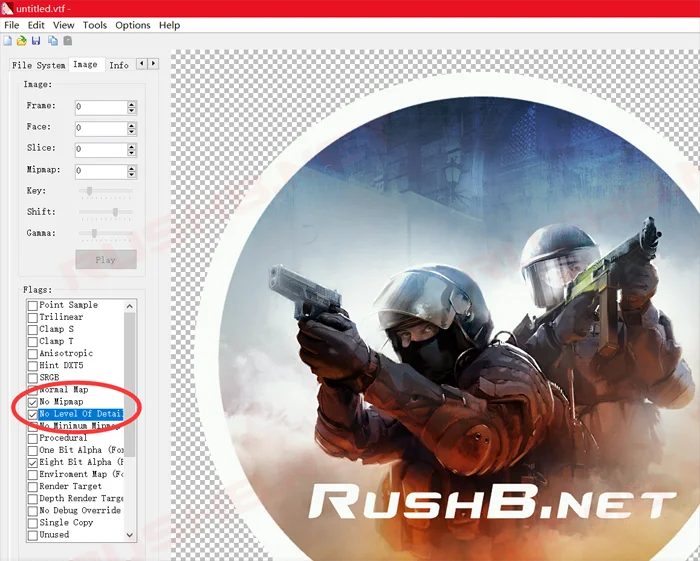The height and width of the screenshot is (561, 700).
Task: Decrease Frame value with down arrow
Action: click(x=131, y=111)
